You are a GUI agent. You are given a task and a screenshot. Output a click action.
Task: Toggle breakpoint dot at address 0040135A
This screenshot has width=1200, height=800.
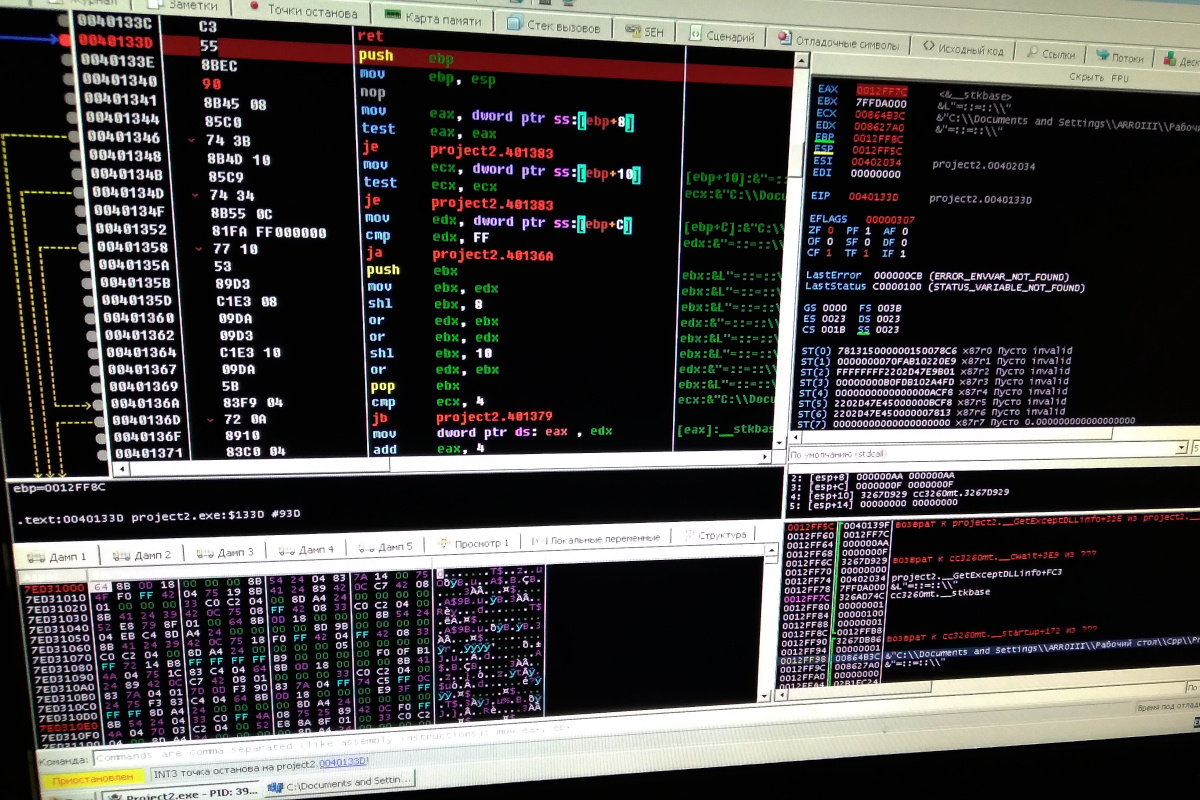(x=85, y=266)
